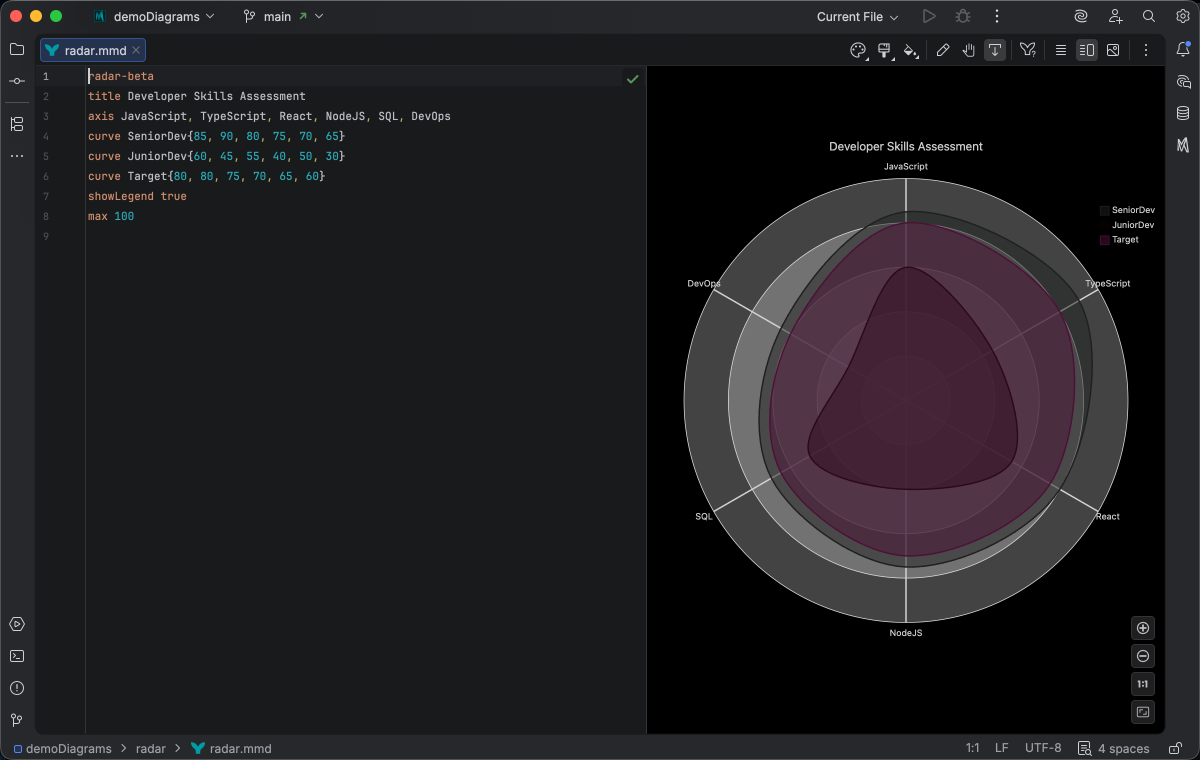This screenshot has height=760, width=1200.
Task: Open the AI chat tool window
Action: tap(1183, 81)
